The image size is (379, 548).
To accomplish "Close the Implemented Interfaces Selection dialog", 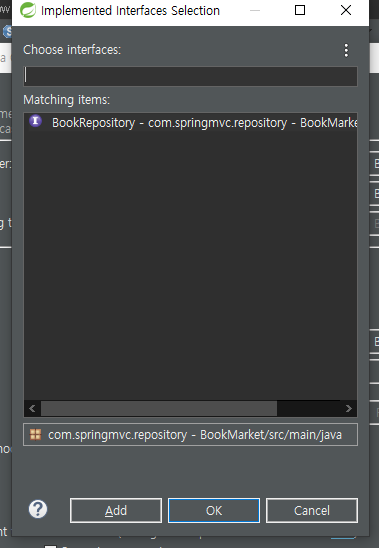I will coord(346,10).
